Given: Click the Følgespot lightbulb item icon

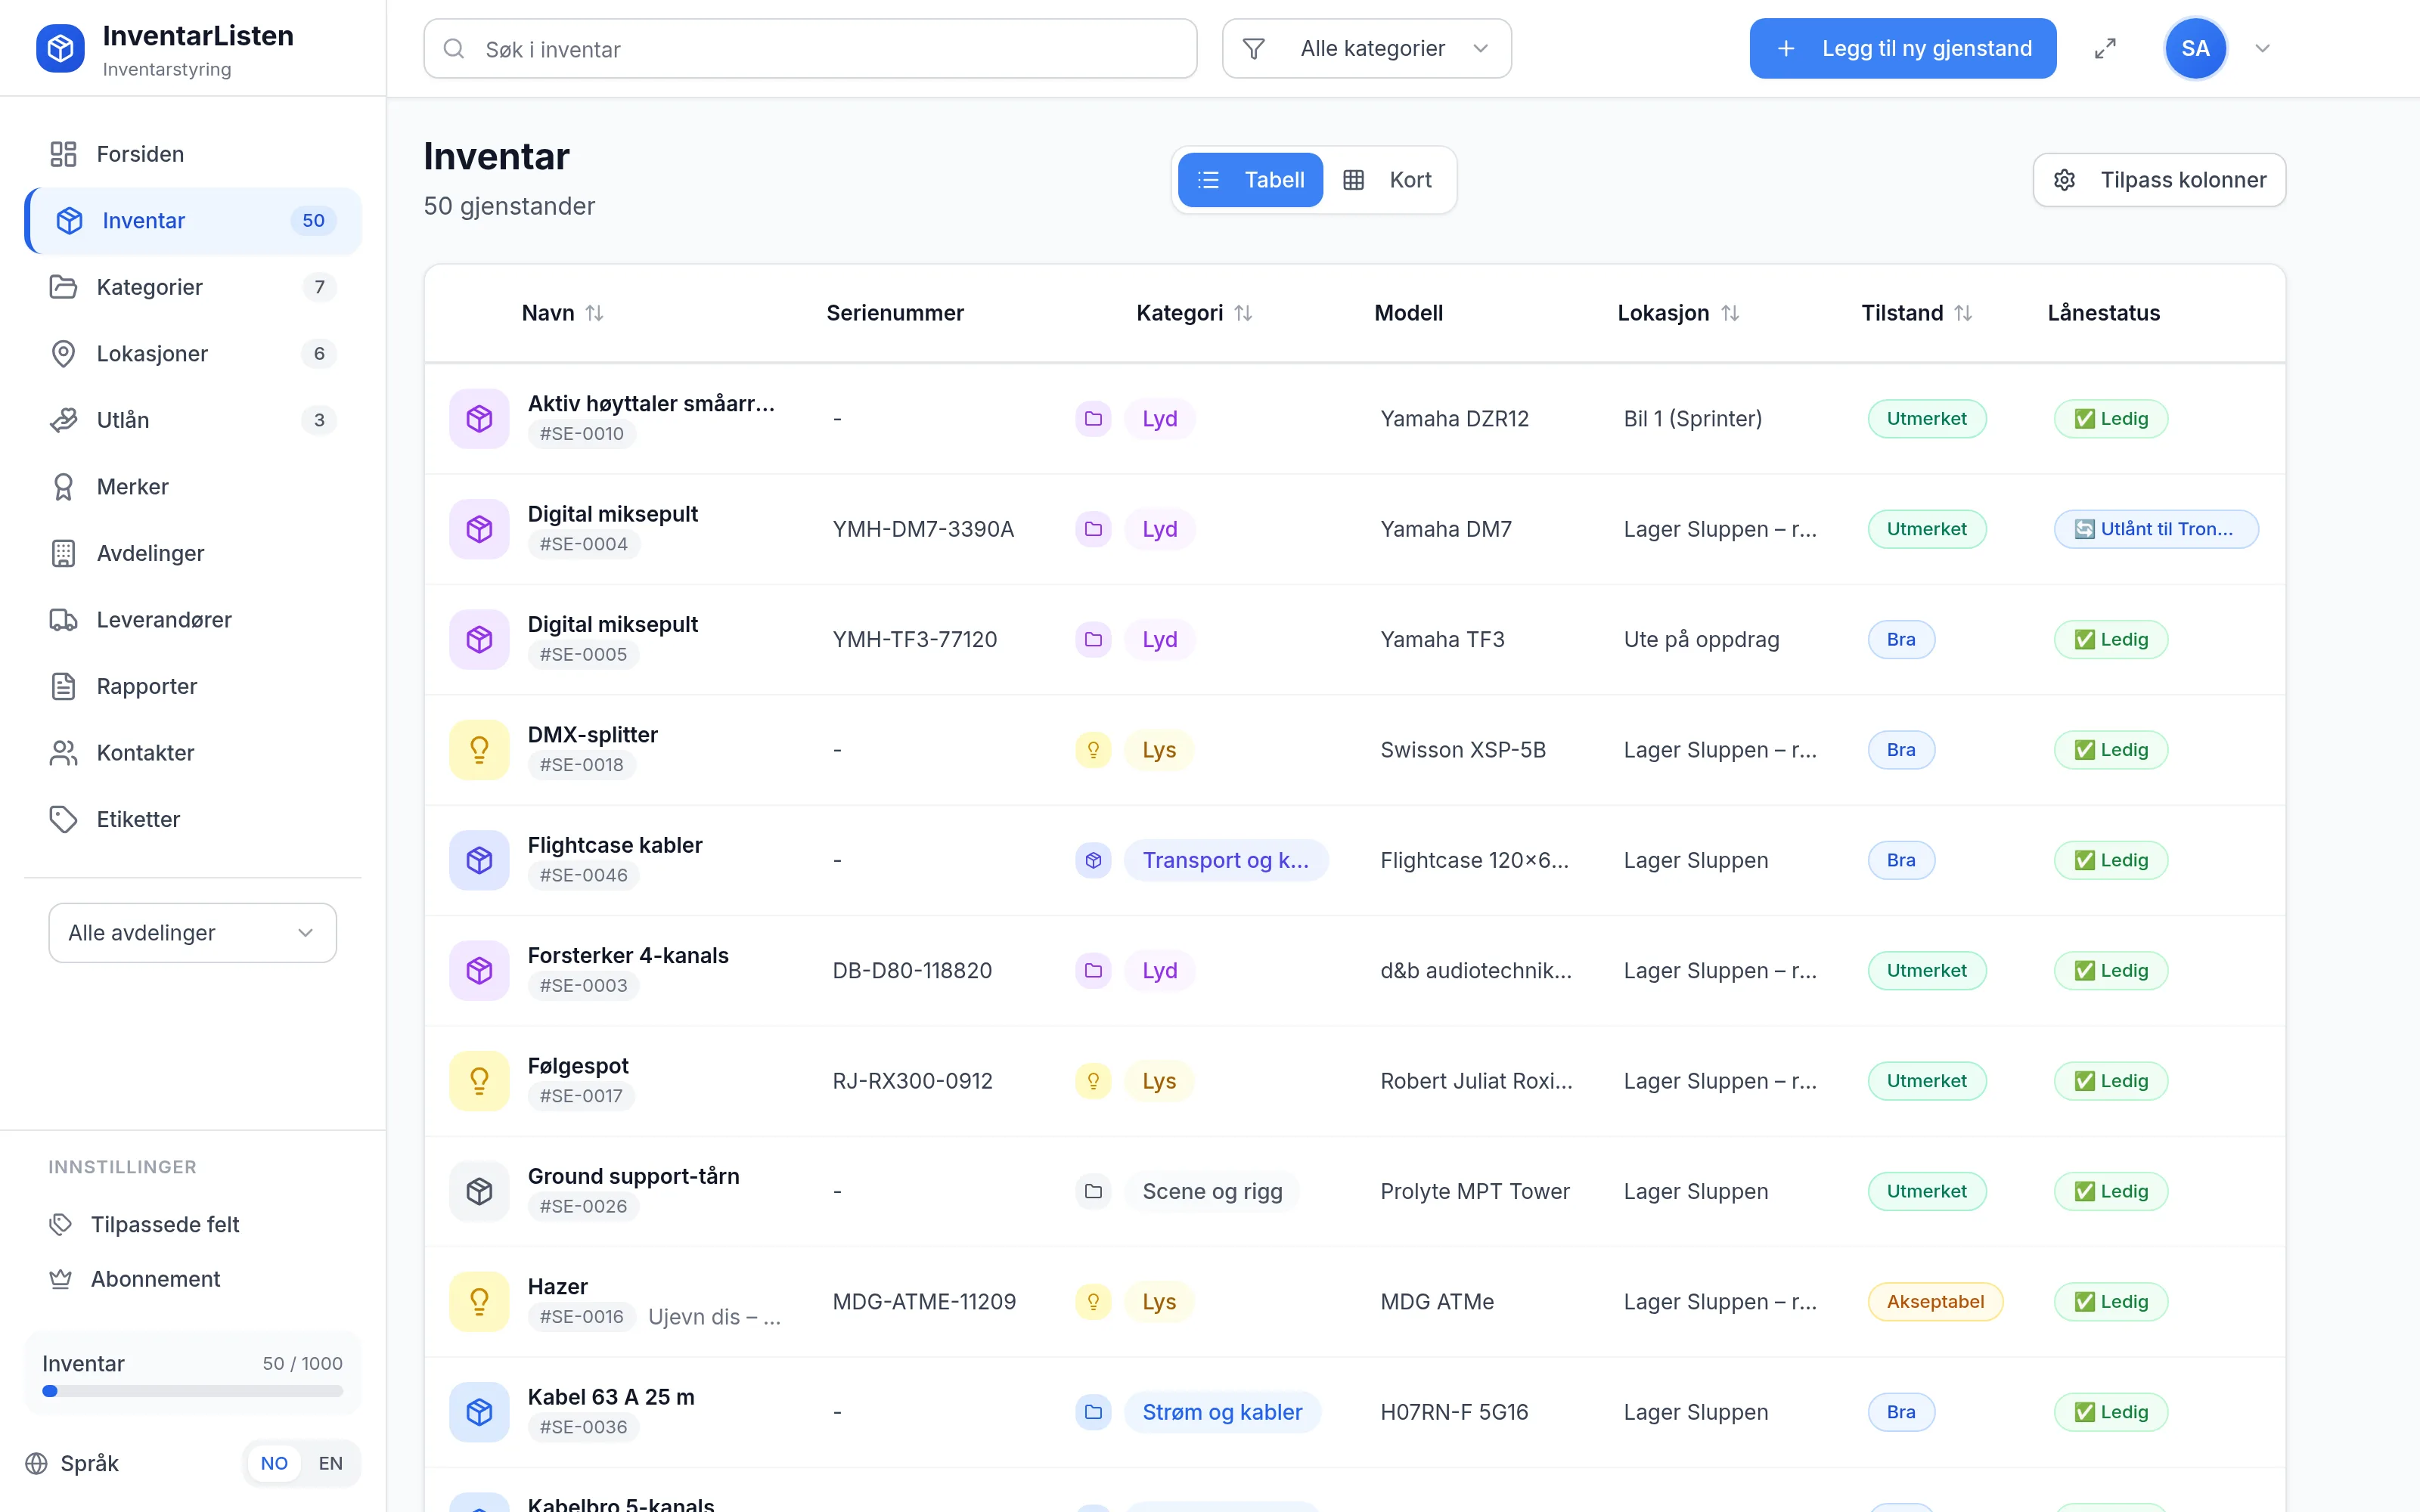Looking at the screenshot, I should (479, 1081).
